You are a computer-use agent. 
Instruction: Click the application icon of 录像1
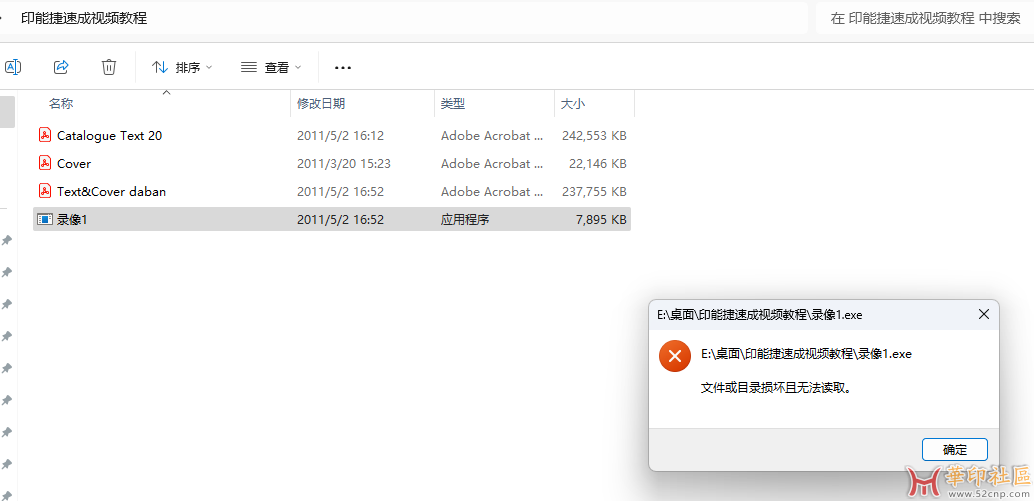click(45, 220)
